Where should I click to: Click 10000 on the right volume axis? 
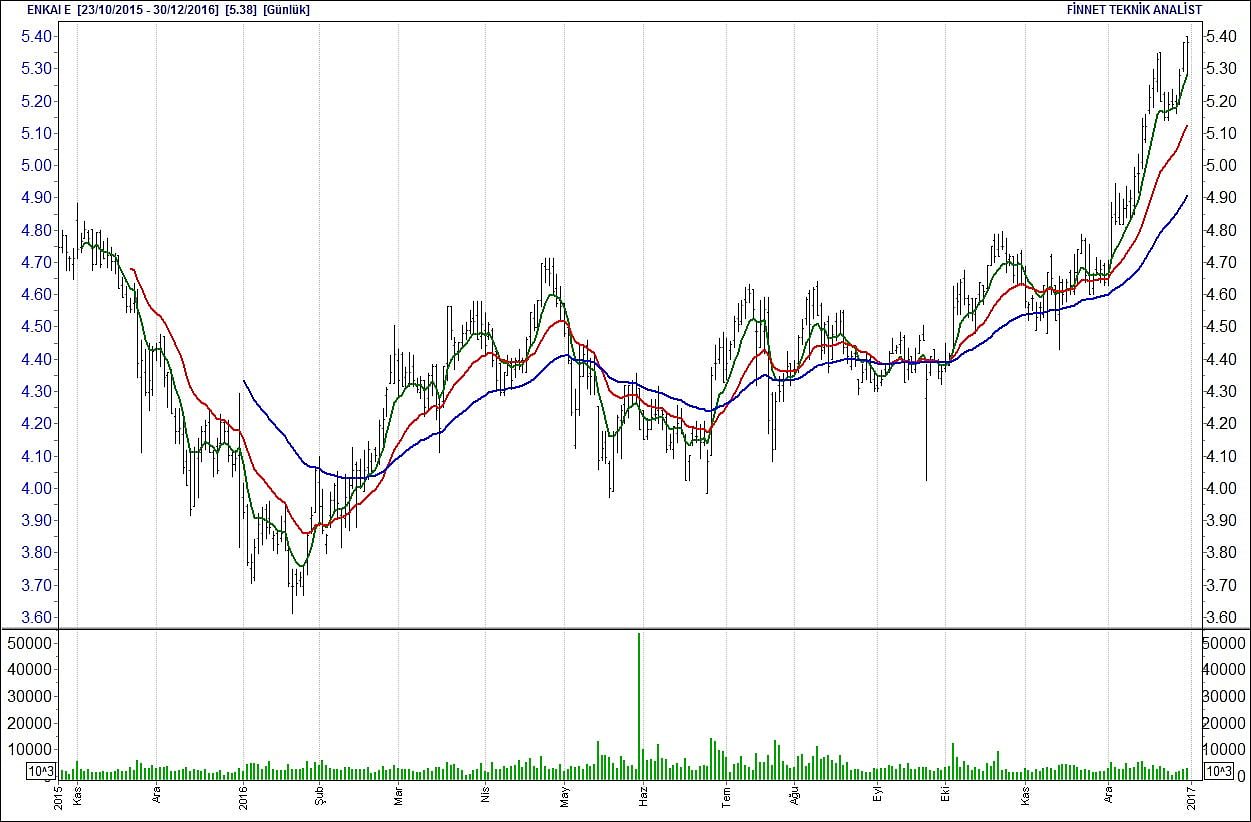tap(1224, 750)
